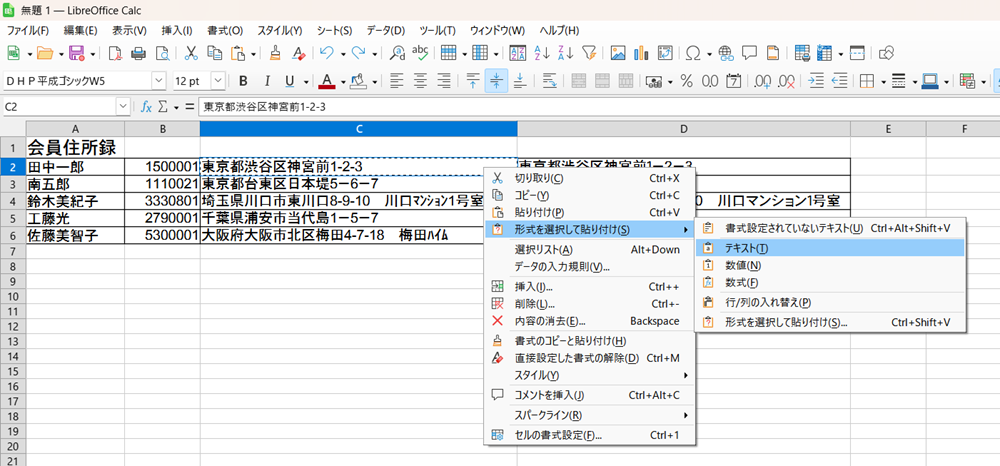Open the Borders dropdown arrow
The height and width of the screenshot is (466, 1000).
883,82
